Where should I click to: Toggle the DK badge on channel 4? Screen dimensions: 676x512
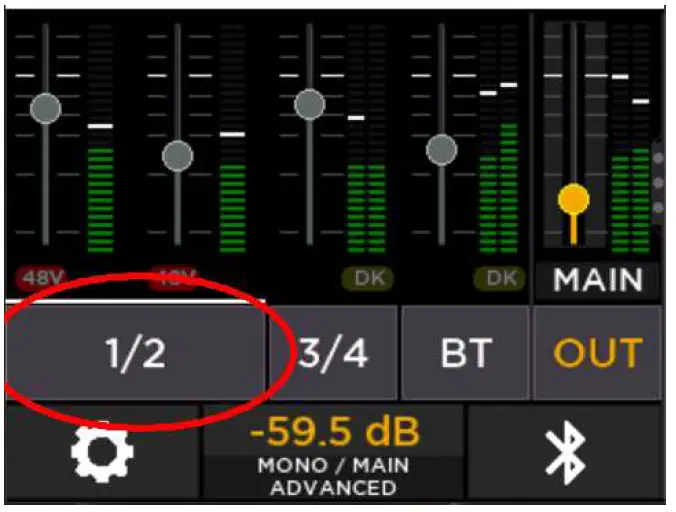500,278
